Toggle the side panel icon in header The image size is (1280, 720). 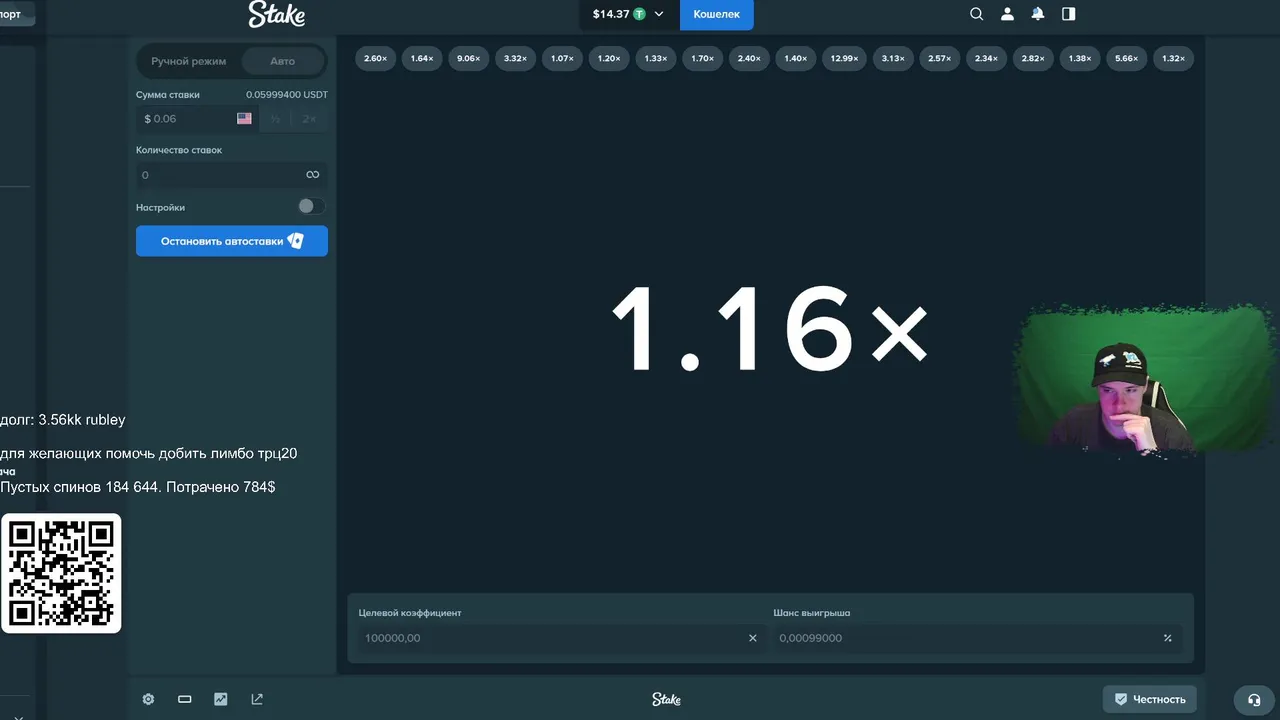click(x=1068, y=14)
